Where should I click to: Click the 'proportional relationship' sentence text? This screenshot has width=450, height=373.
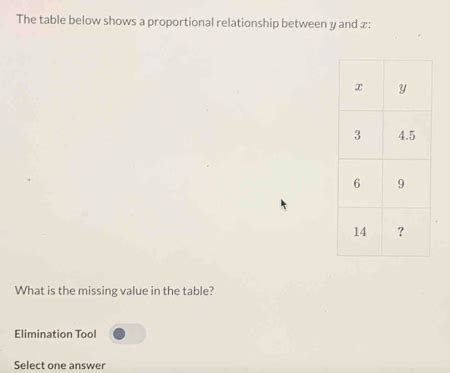click(194, 22)
